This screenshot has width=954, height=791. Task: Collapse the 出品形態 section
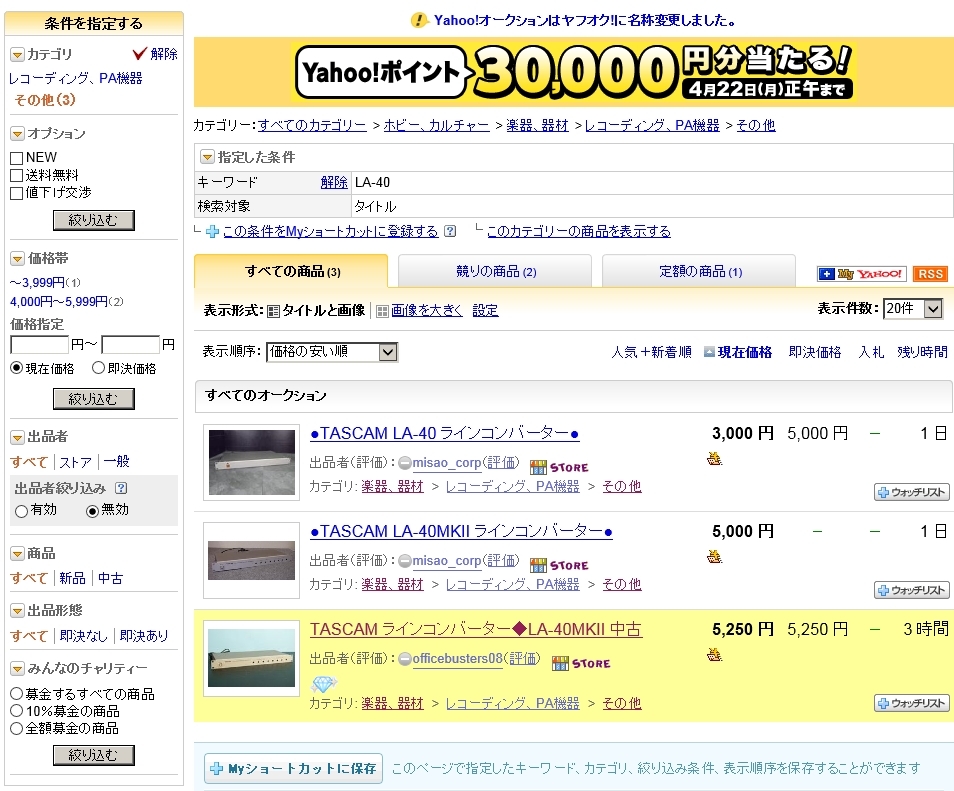(x=18, y=610)
